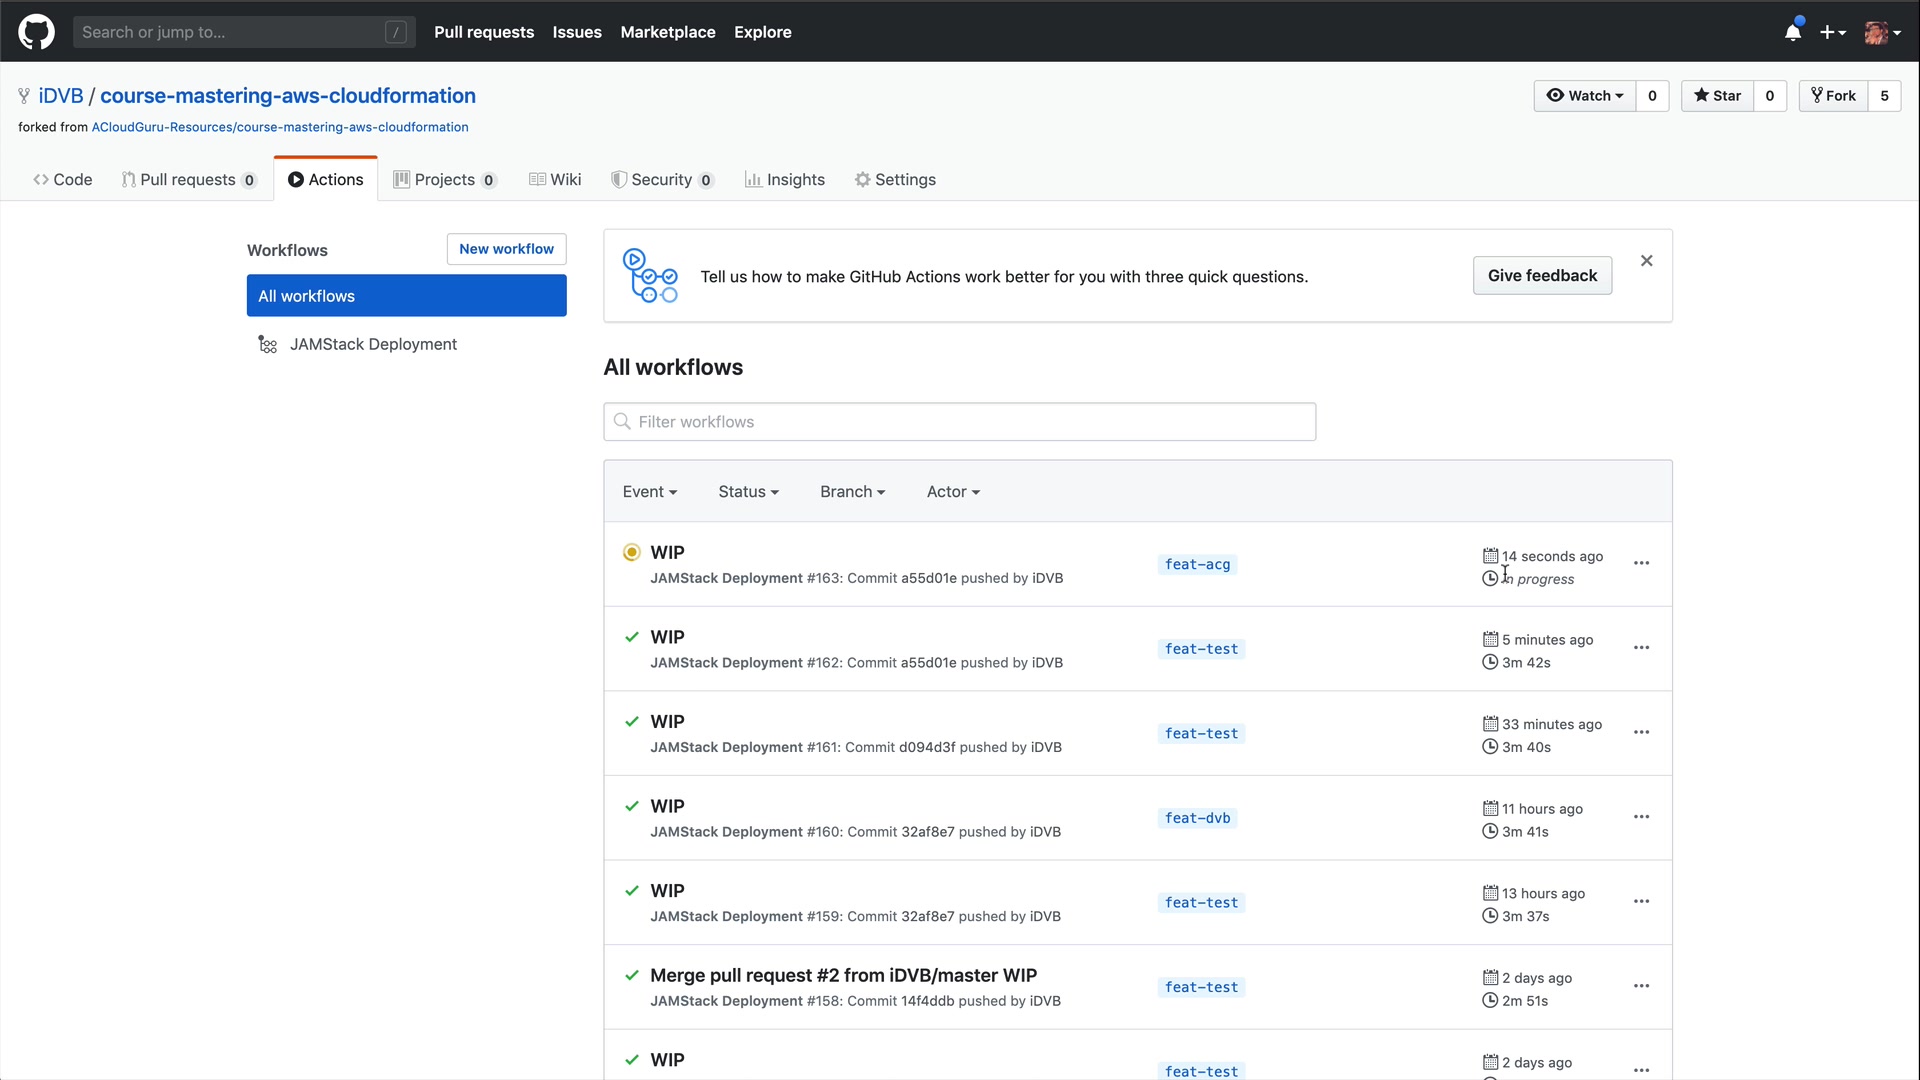Open the three-dots menu for run #163
Screen dimensions: 1920x1080
tap(1641, 563)
